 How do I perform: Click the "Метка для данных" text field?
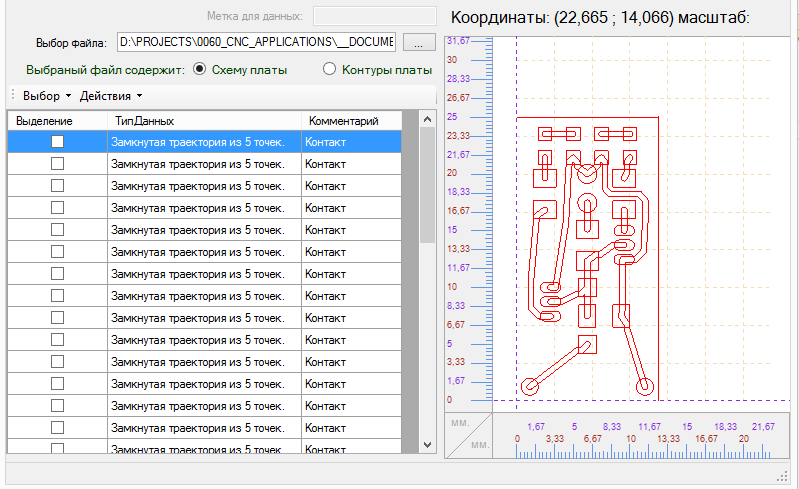(375, 16)
